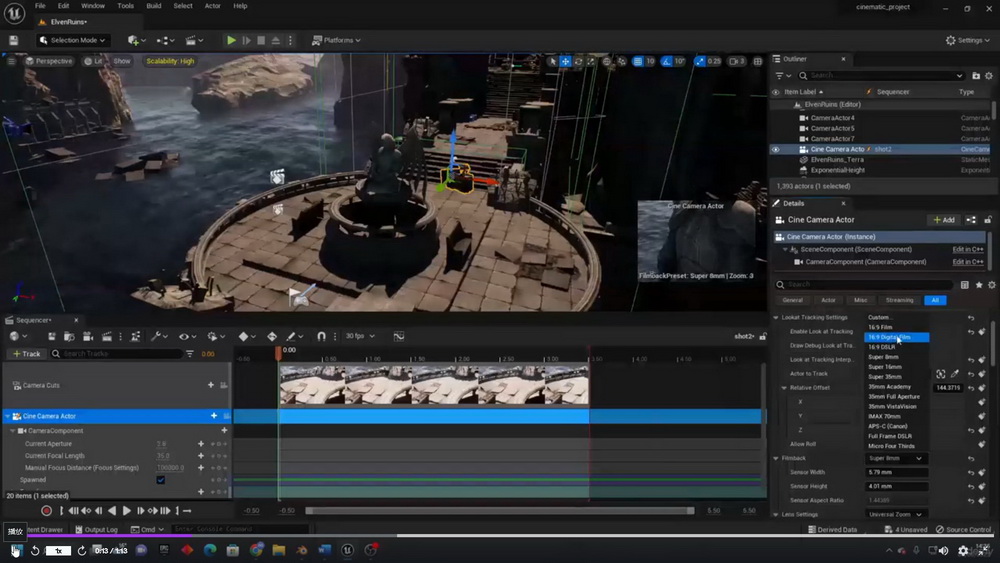This screenshot has width=1000, height=563.
Task: Toggle the Sequencer snapping magnet icon
Action: [x=321, y=336]
